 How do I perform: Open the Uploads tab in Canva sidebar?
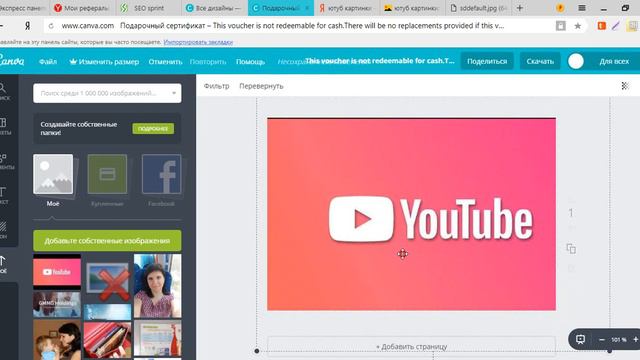click(4, 264)
